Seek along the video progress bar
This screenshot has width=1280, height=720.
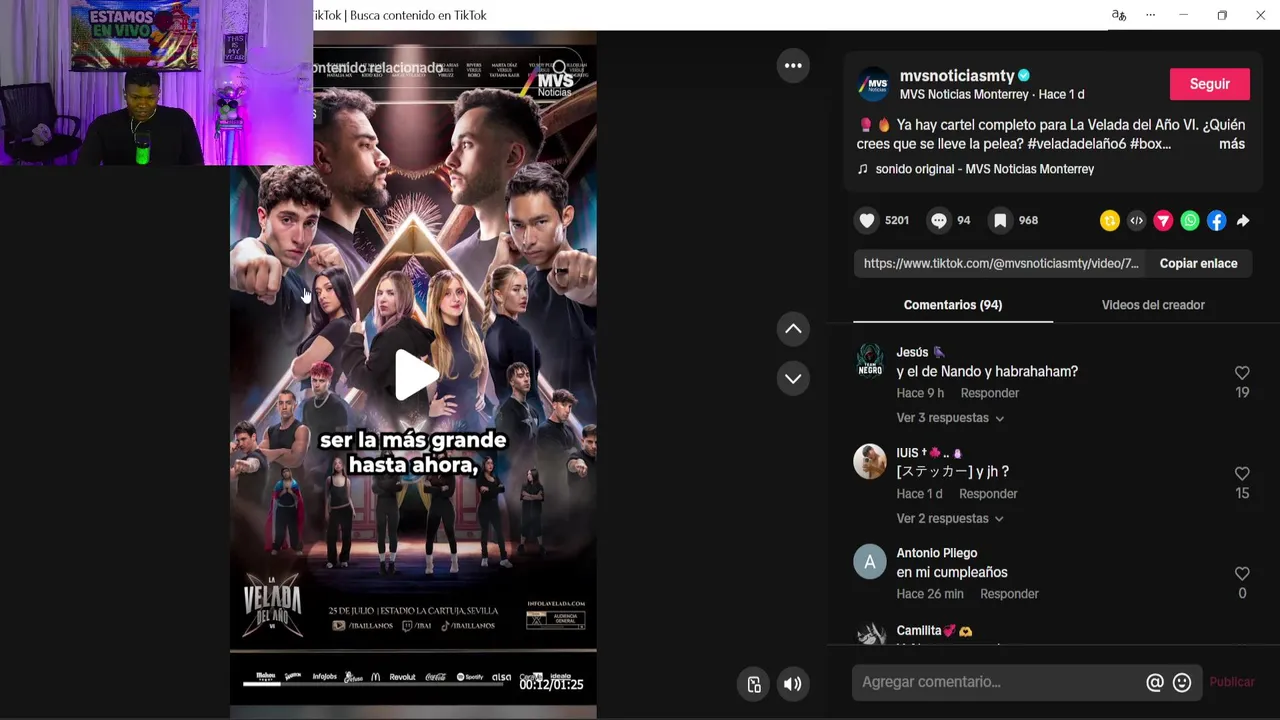click(375, 684)
